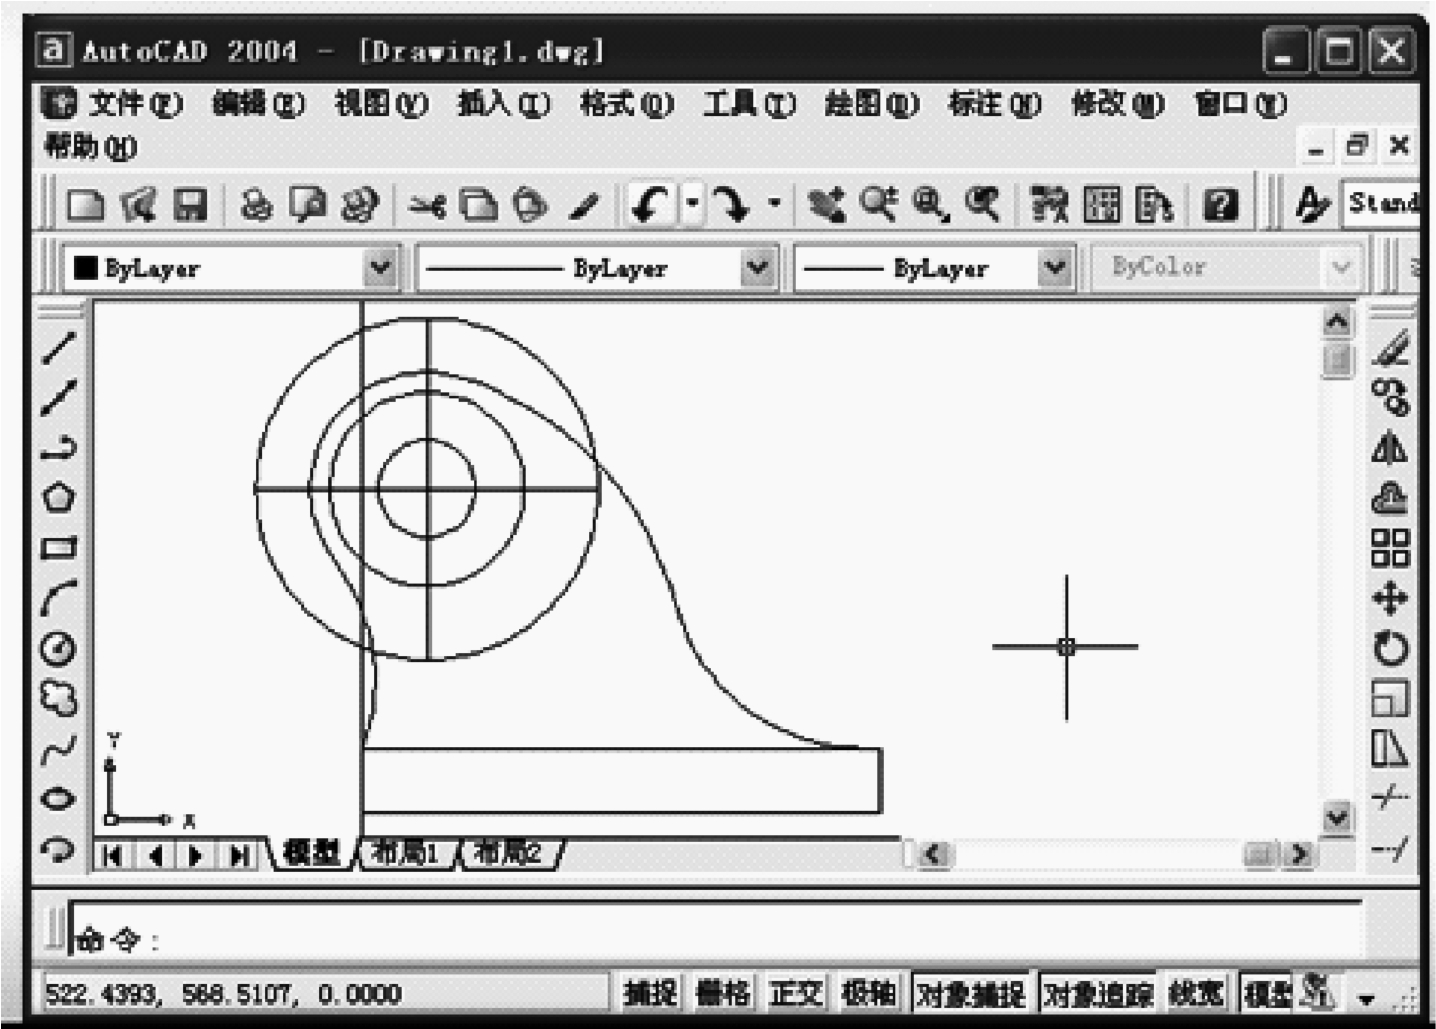Open the 绘图 Draw menu
The image size is (1436, 1029).
tap(871, 103)
